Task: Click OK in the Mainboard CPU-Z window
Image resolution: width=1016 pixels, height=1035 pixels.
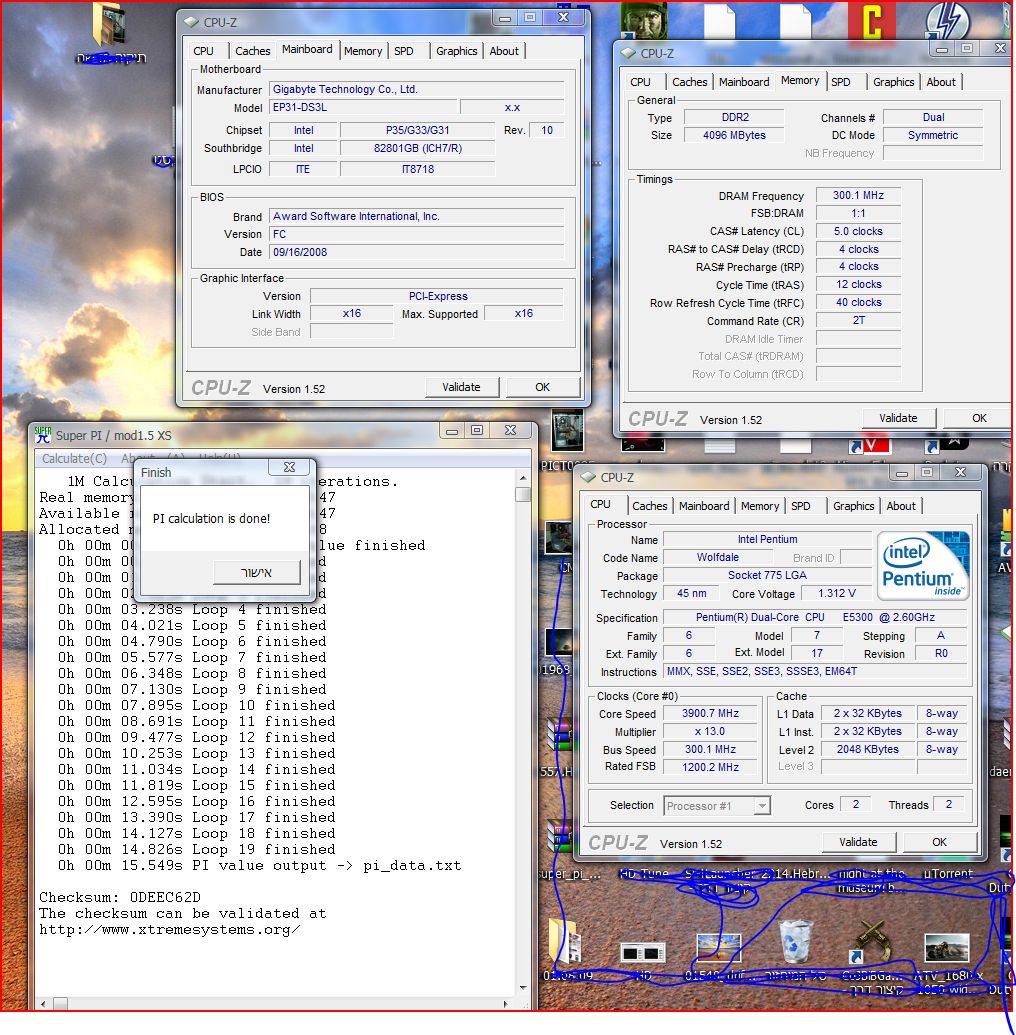Action: tap(543, 387)
